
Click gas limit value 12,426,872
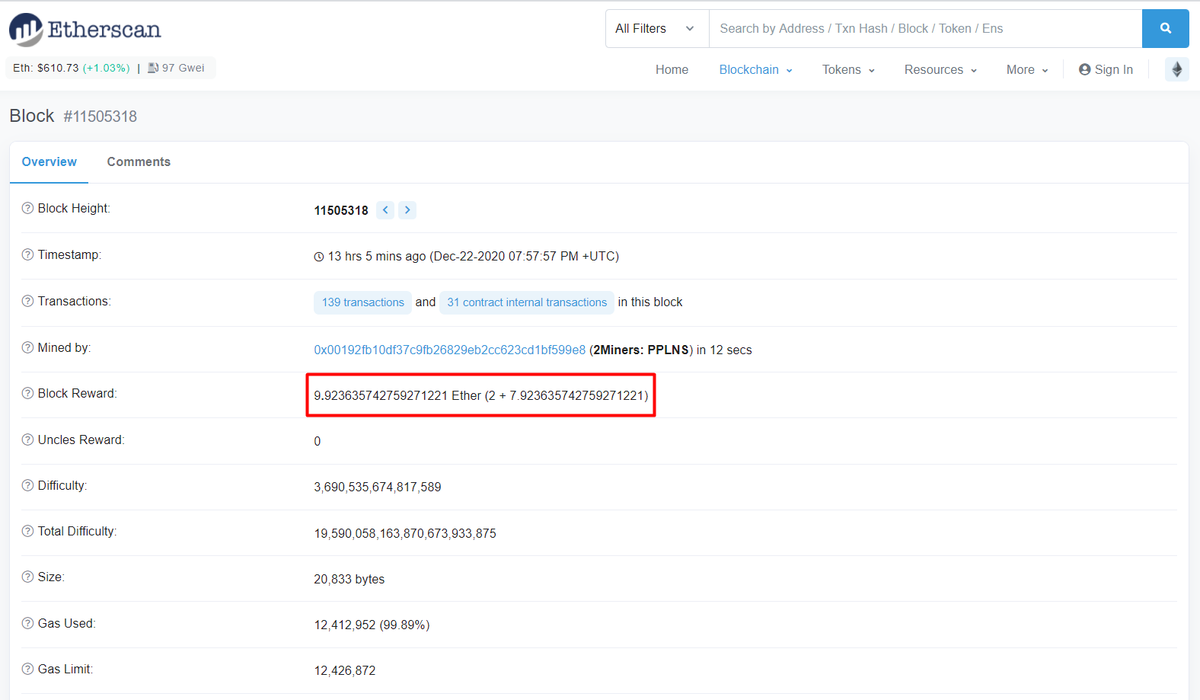click(x=344, y=671)
